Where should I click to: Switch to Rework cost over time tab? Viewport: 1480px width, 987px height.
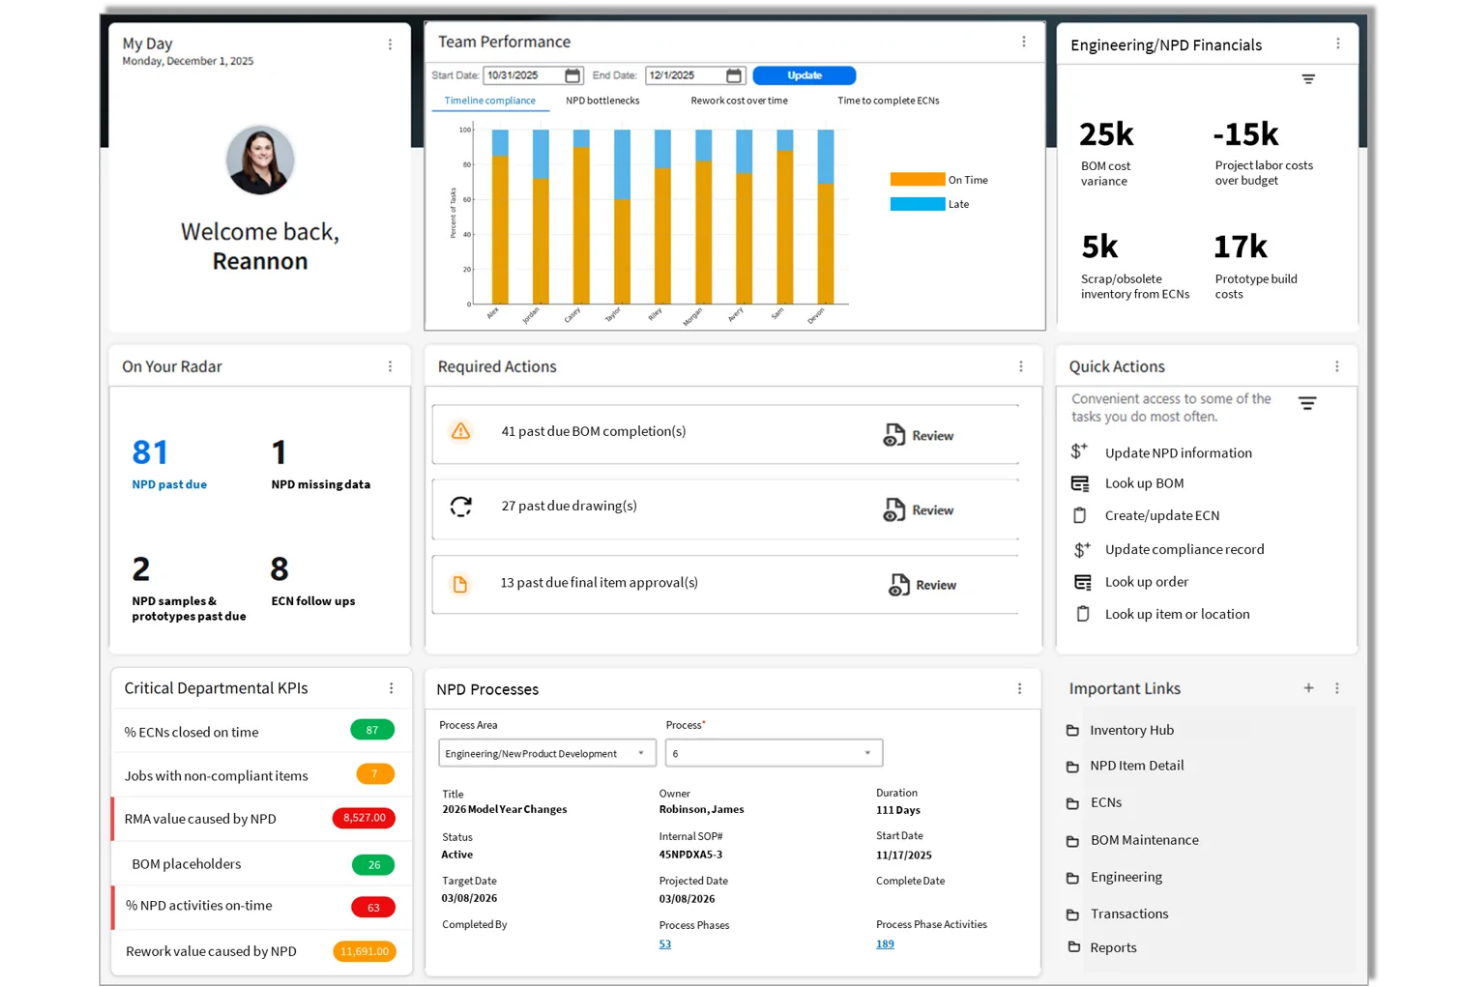tap(739, 101)
